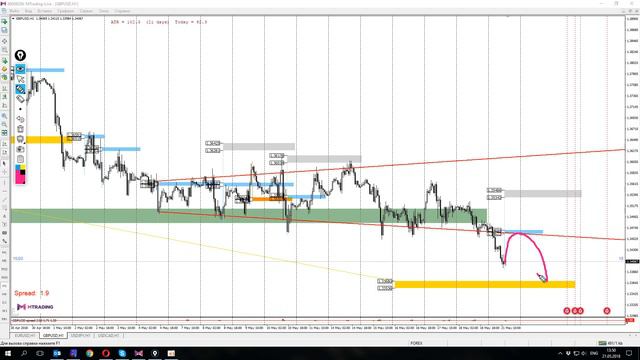Screen dimensions: 640x360
Task: Click the Zoom Out magnifier icon
Action: (4, 124)
